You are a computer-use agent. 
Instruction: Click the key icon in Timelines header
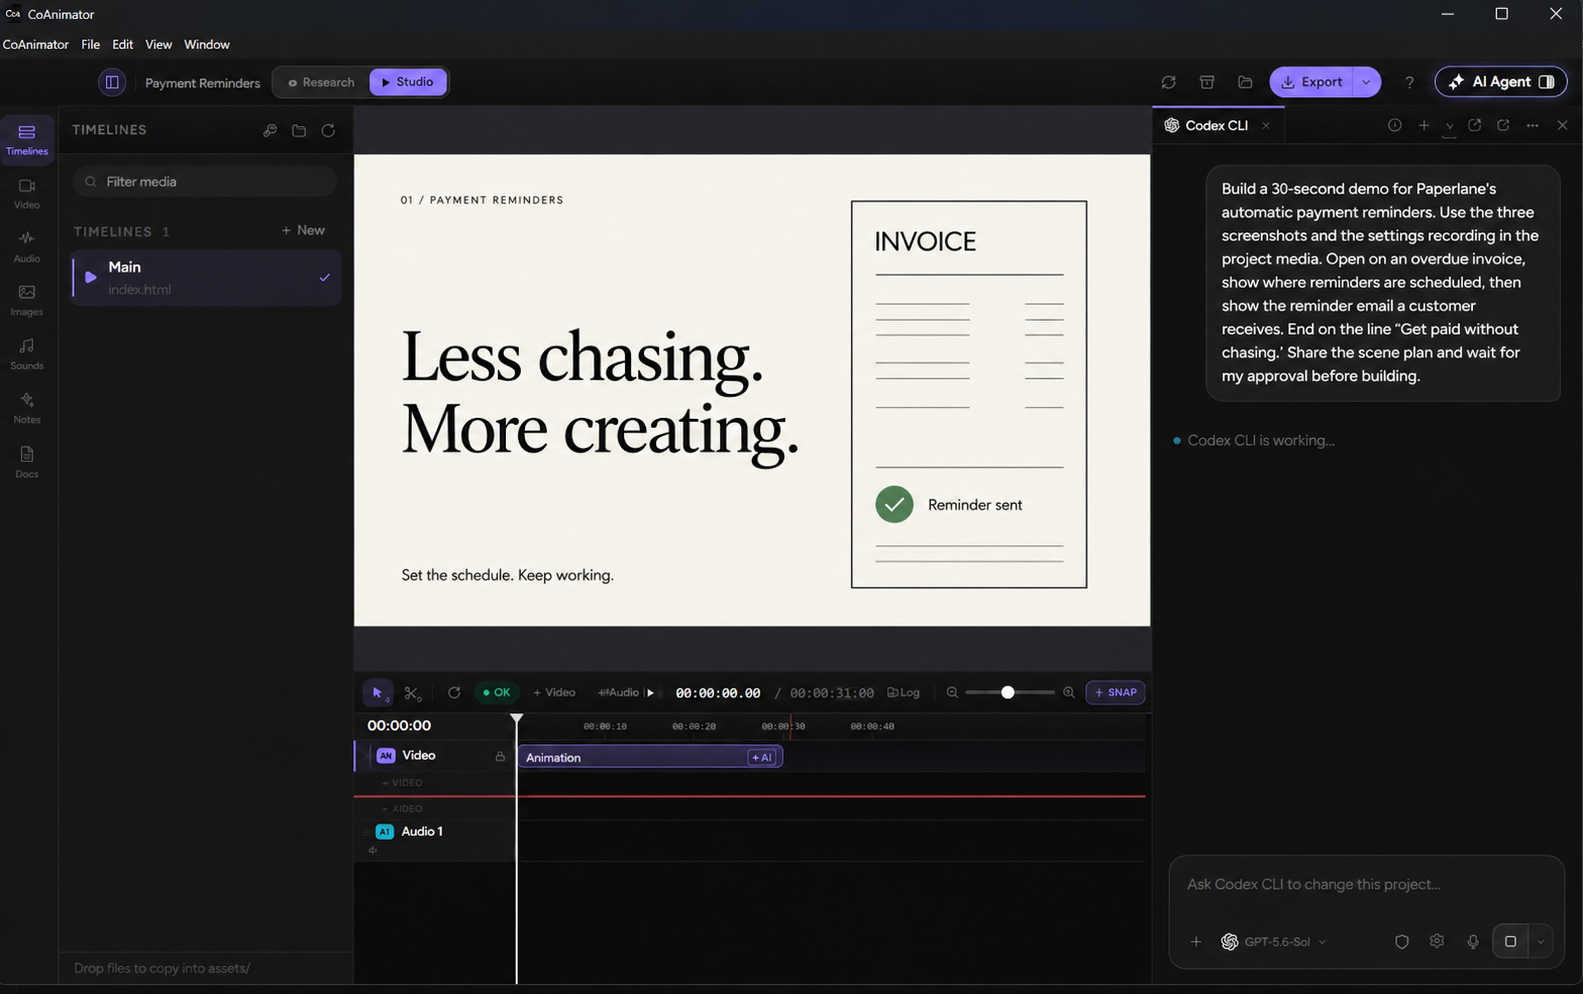coord(270,131)
